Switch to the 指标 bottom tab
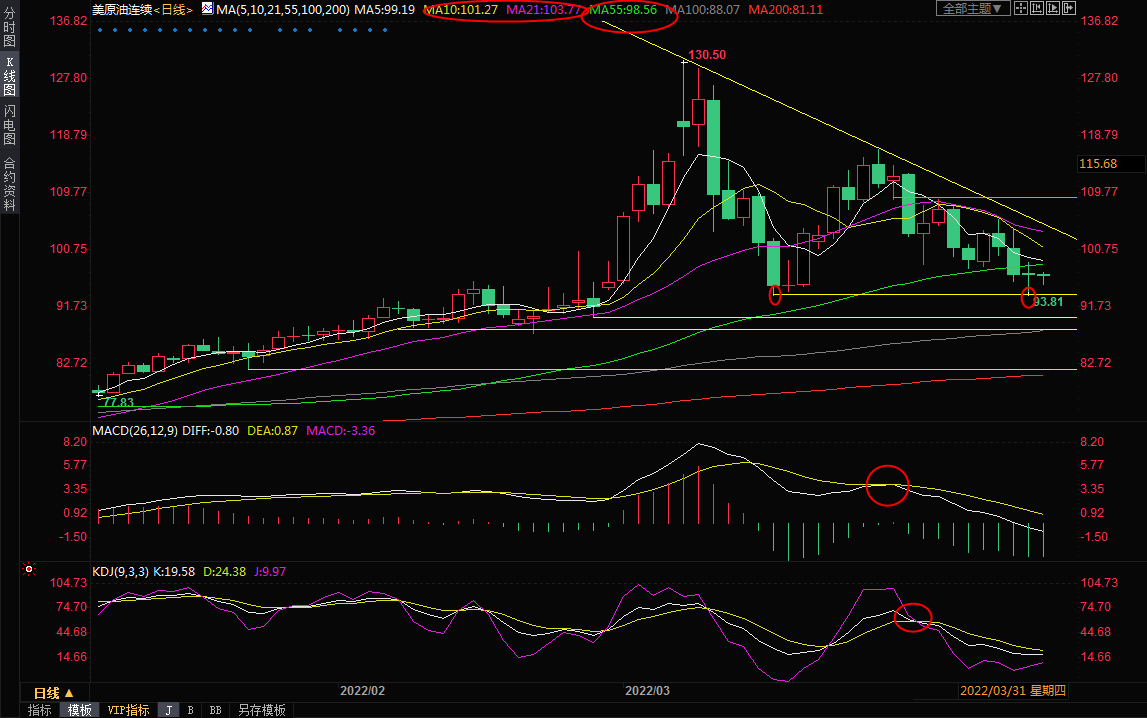 (40, 710)
